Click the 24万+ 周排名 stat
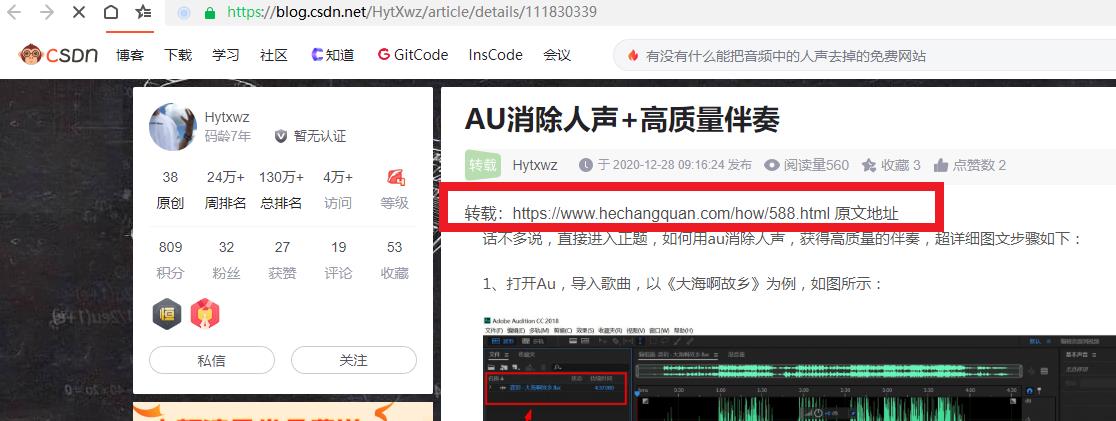 click(226, 190)
